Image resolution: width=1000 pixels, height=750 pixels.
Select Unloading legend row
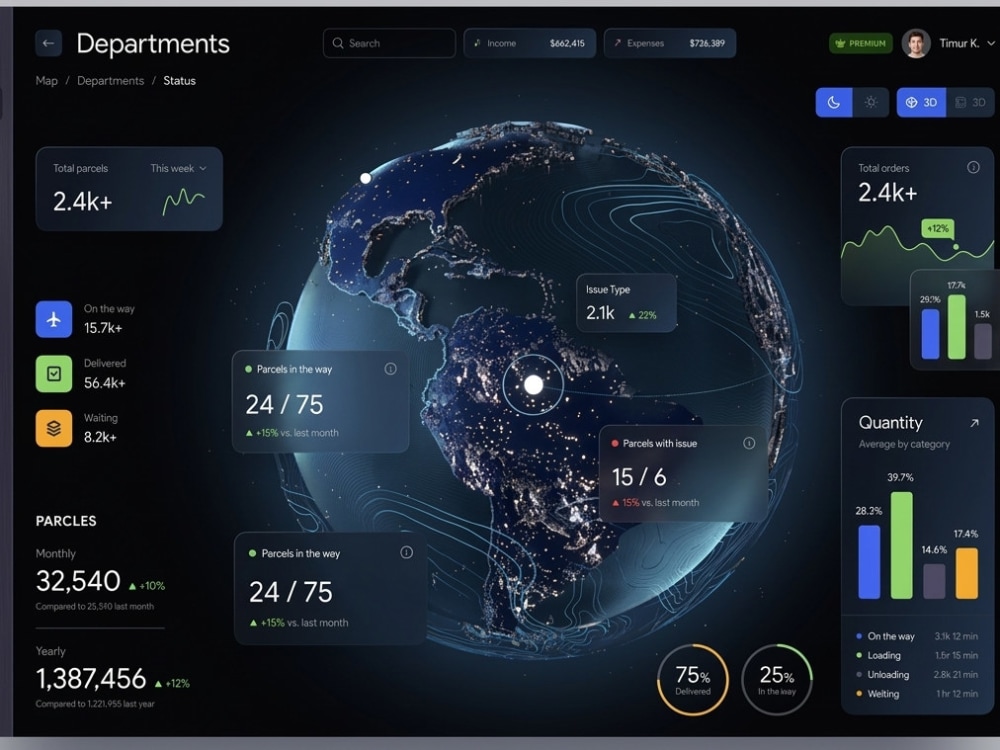(916, 674)
